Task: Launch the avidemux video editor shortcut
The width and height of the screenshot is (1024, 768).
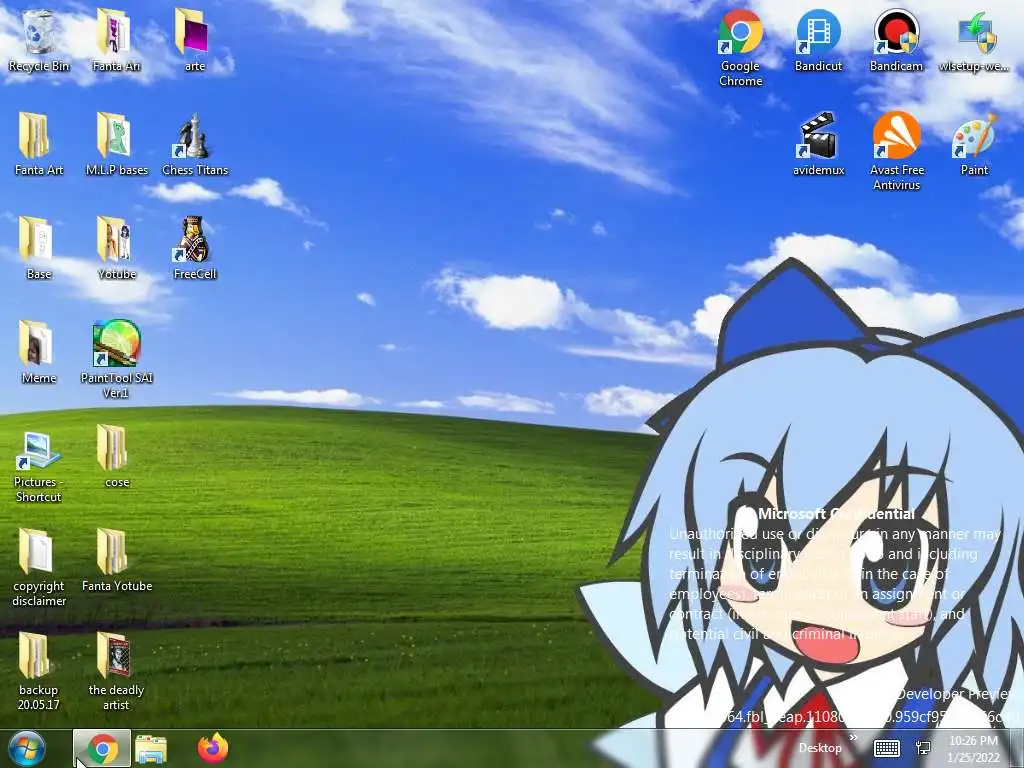Action: pyautogui.click(x=818, y=144)
